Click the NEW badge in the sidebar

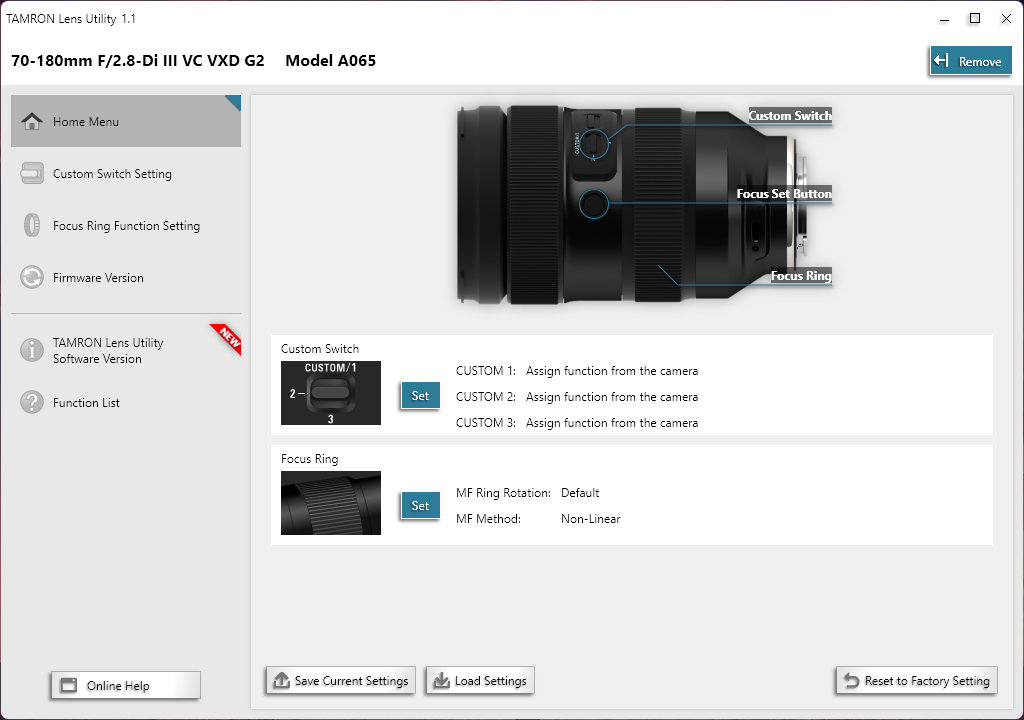(x=225, y=339)
